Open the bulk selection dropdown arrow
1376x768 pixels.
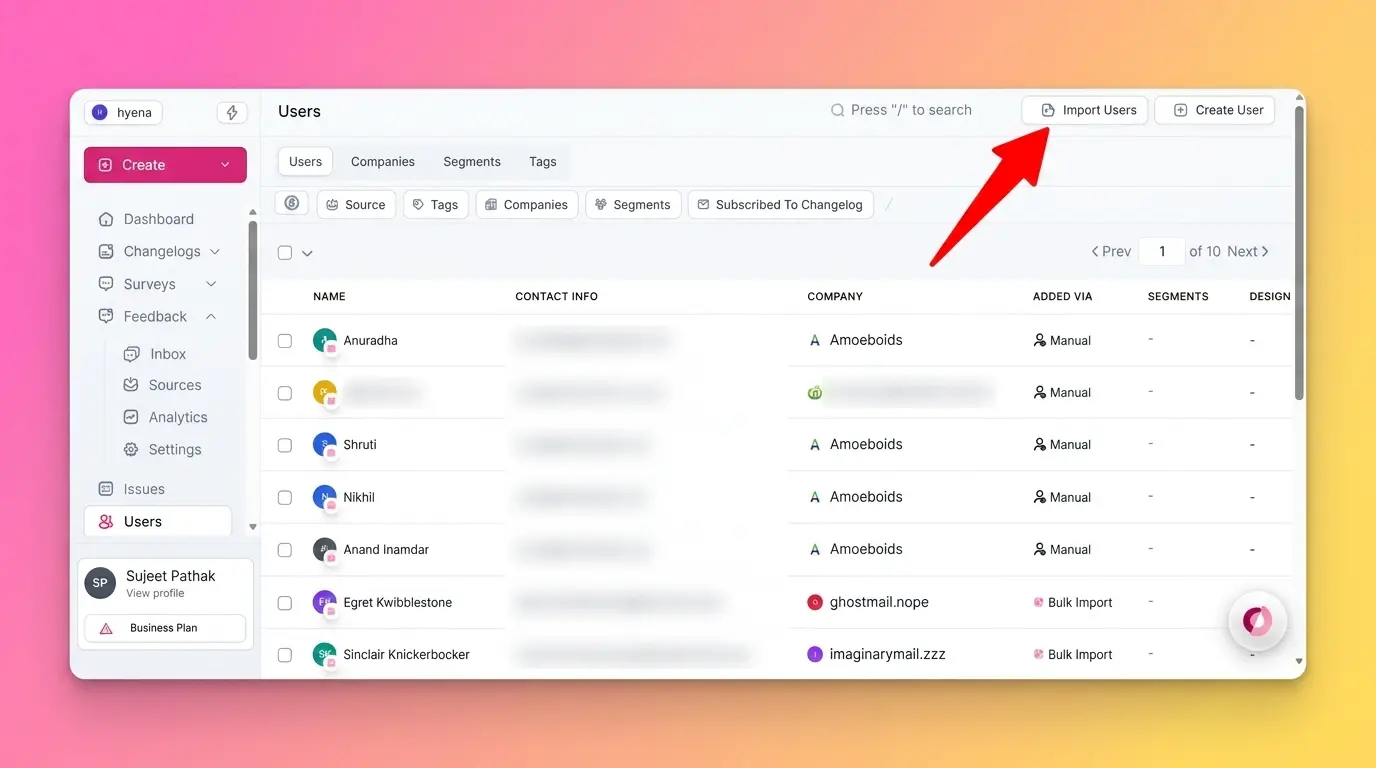coord(307,253)
